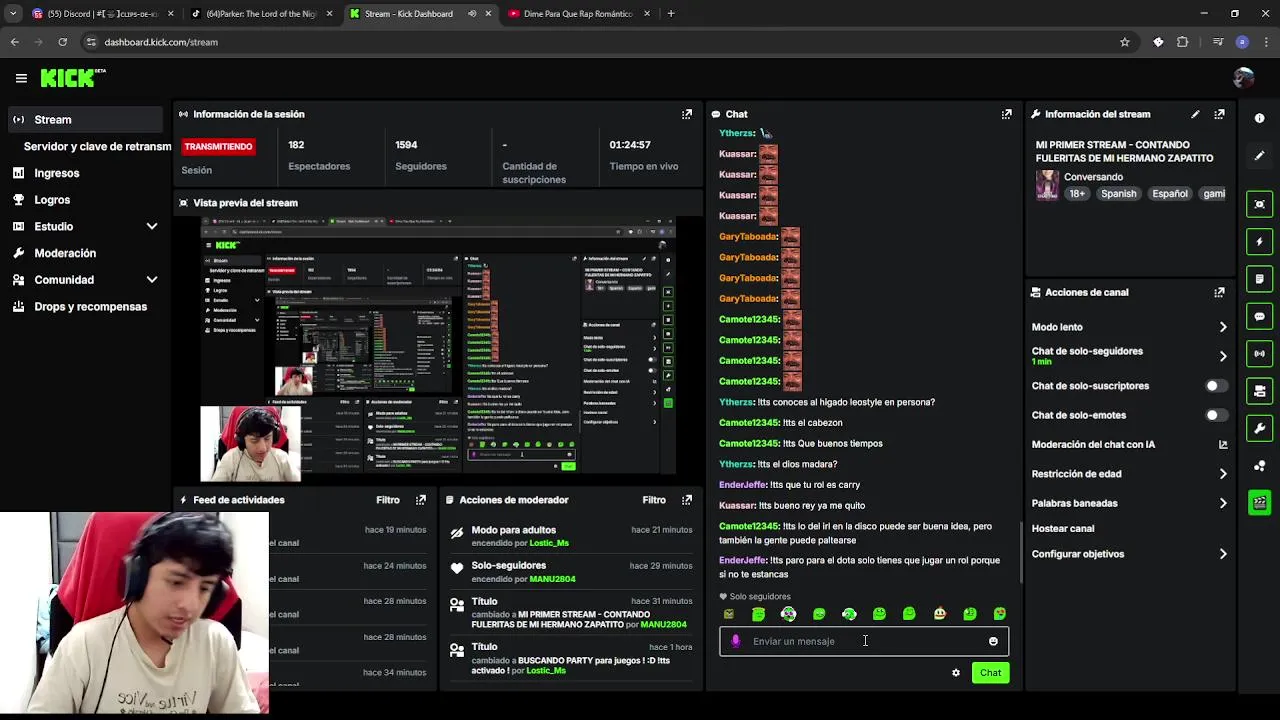Open Palabras baneadas options arrow
1280x720 pixels.
point(1222,503)
